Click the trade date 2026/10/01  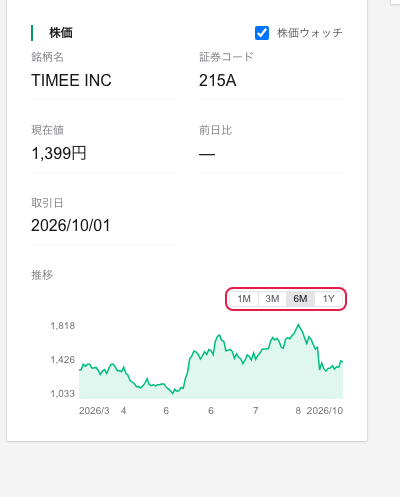pos(71,226)
